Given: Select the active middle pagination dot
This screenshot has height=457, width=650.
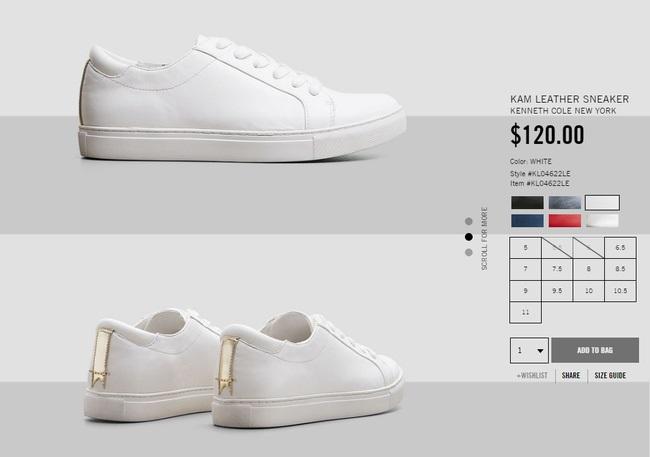Looking at the screenshot, I should tap(469, 237).
